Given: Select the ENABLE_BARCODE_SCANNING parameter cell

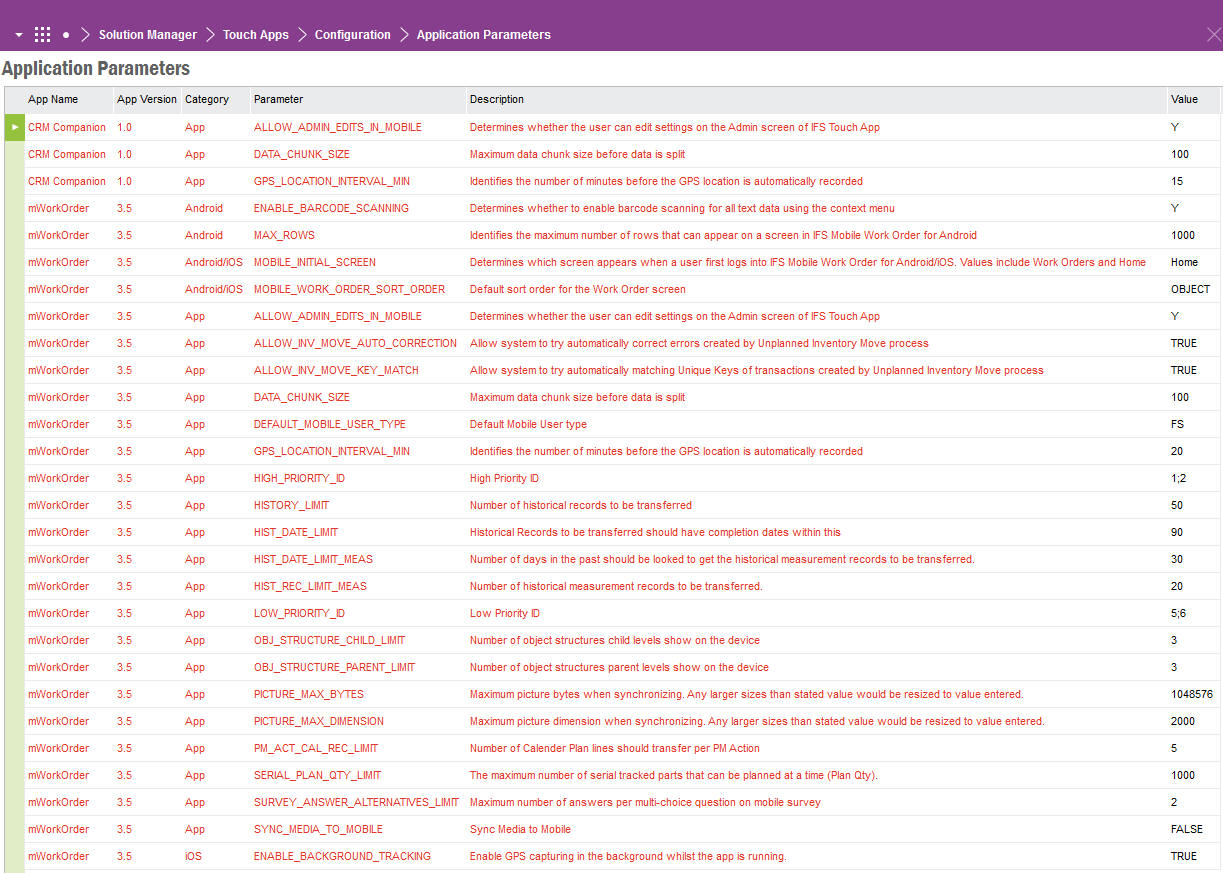Looking at the screenshot, I should coord(330,208).
